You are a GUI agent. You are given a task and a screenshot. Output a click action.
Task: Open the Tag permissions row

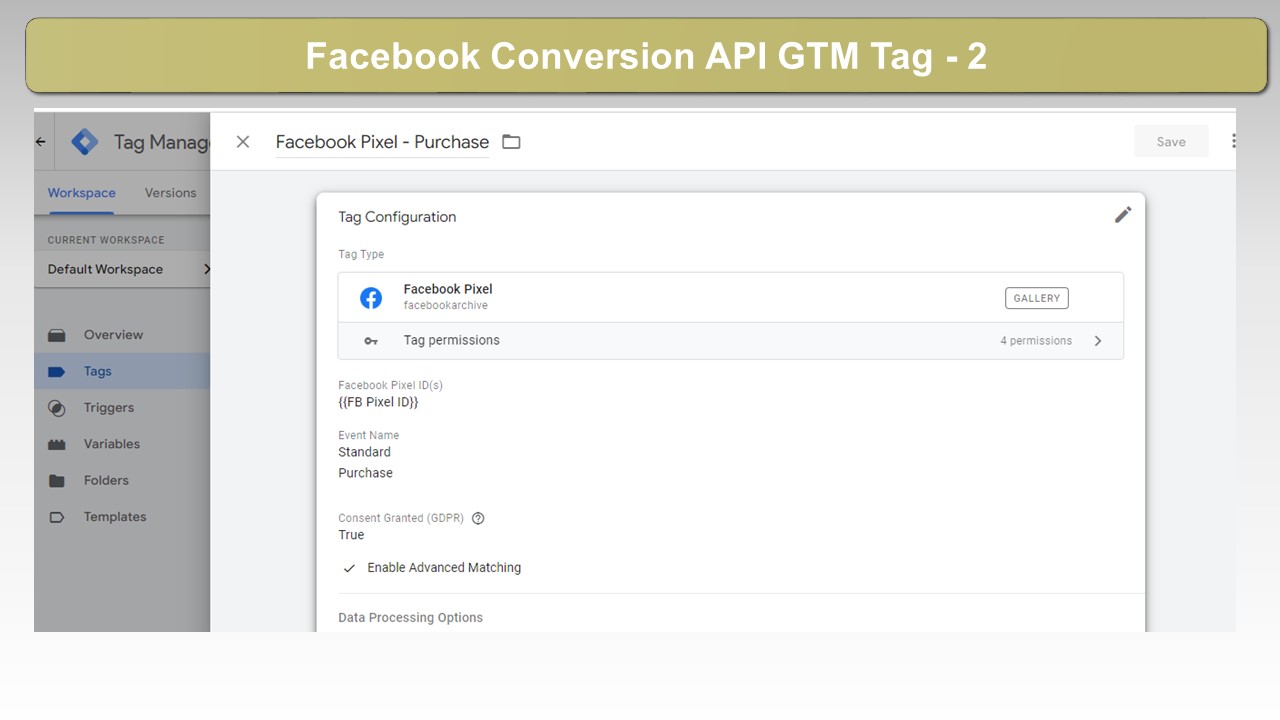click(731, 341)
